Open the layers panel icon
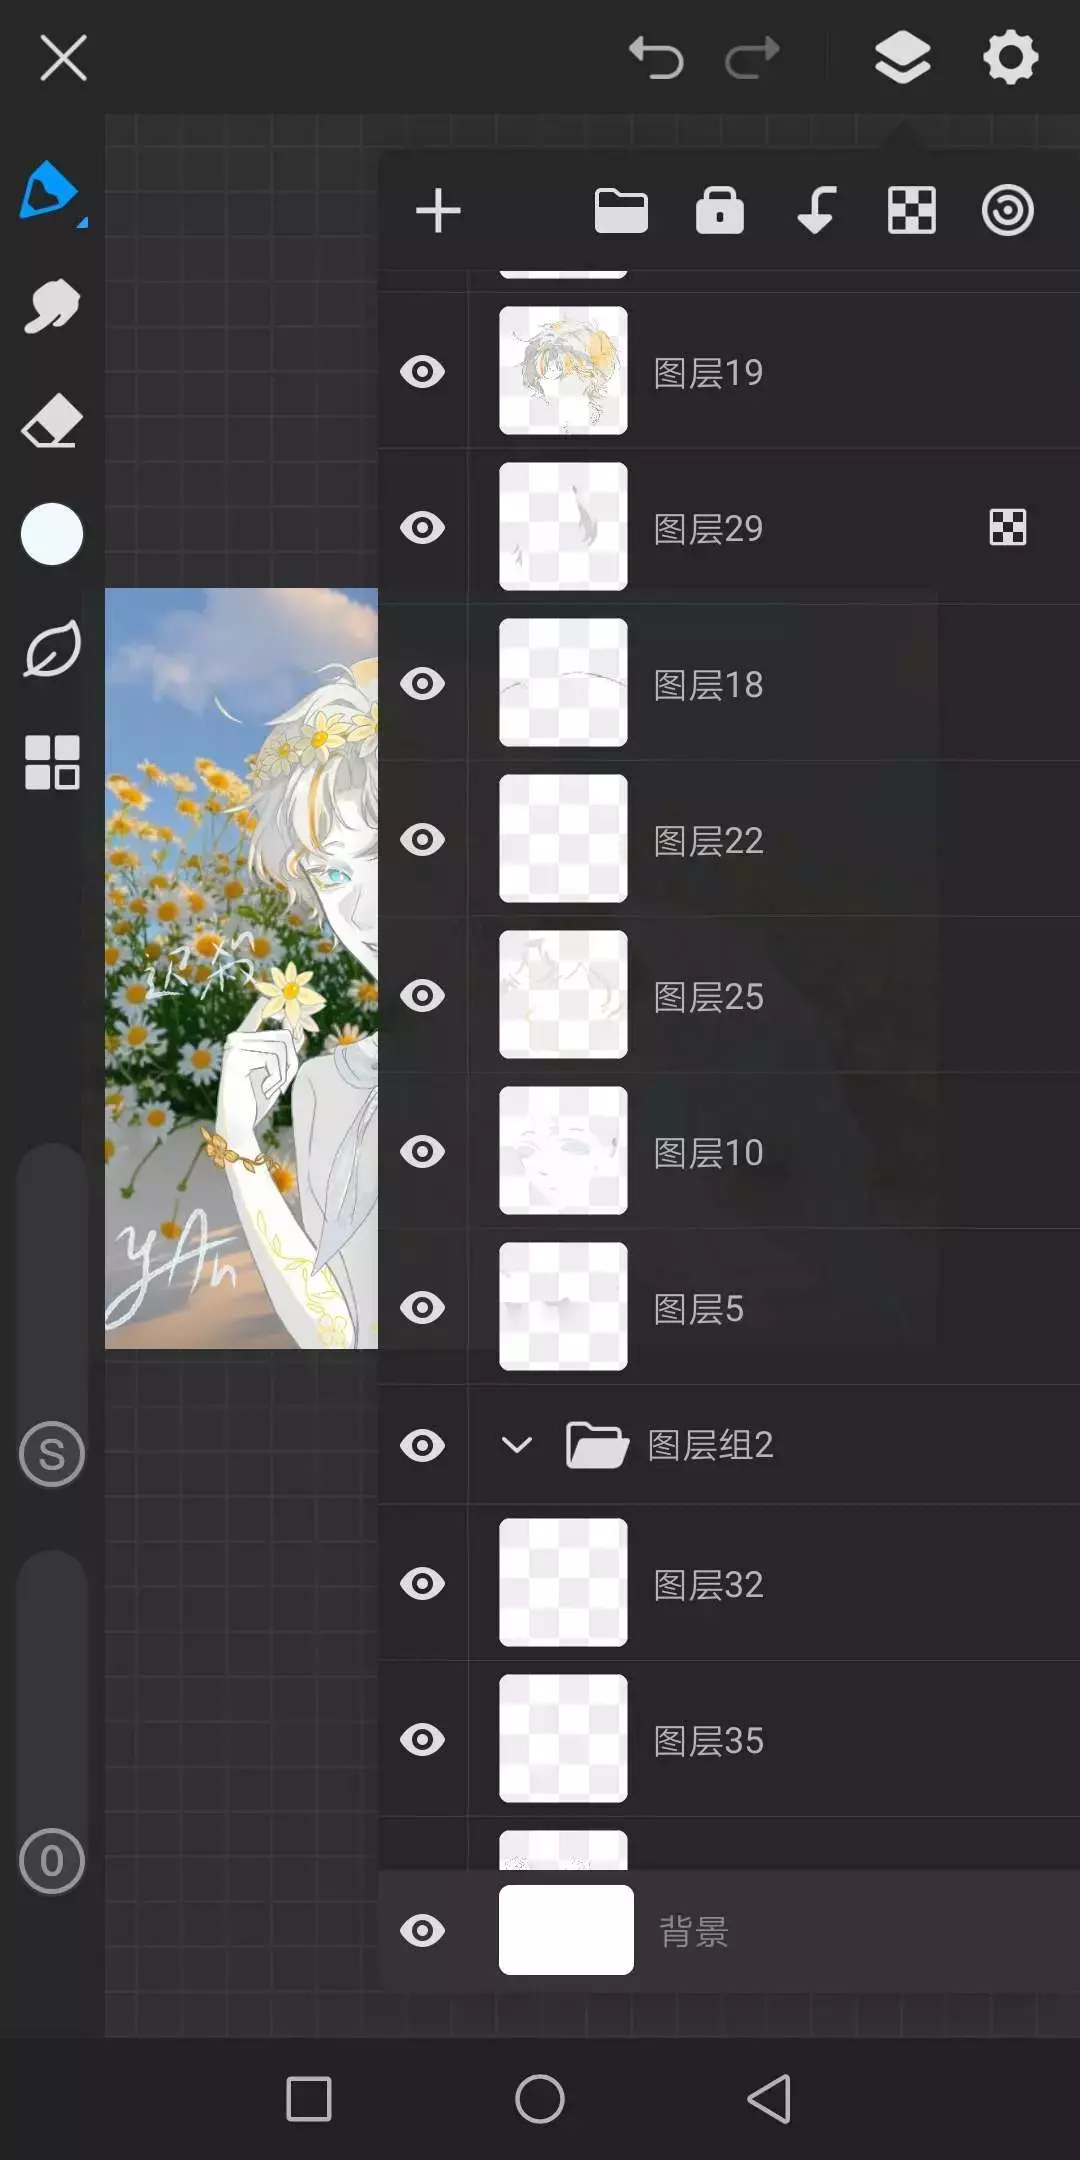The image size is (1080, 2160). tap(902, 57)
